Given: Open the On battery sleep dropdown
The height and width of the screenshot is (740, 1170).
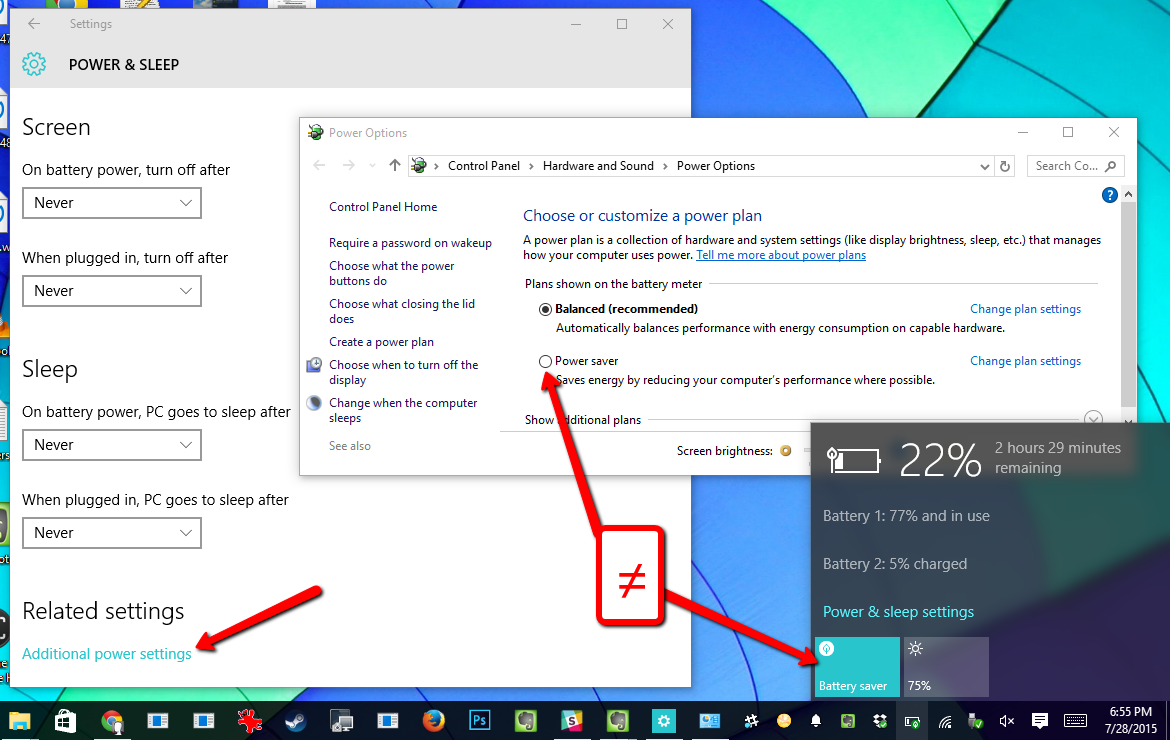Looking at the screenshot, I should 111,444.
